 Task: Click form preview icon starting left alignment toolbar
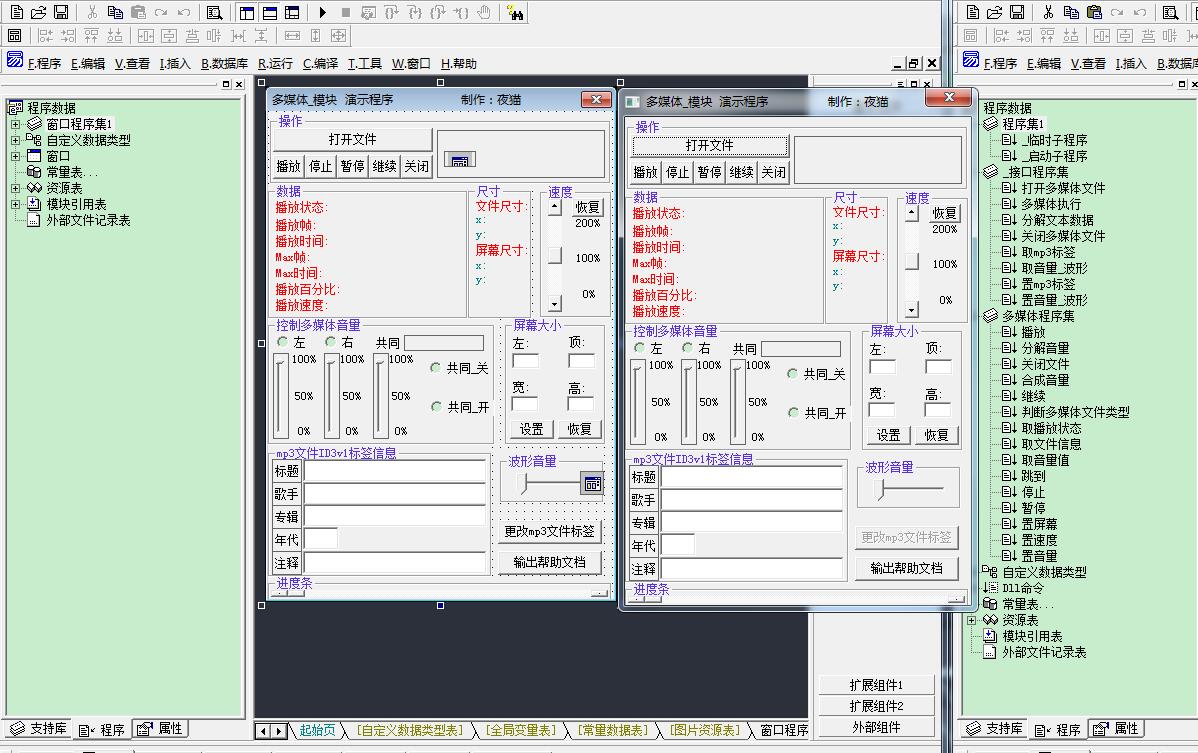(x=15, y=35)
